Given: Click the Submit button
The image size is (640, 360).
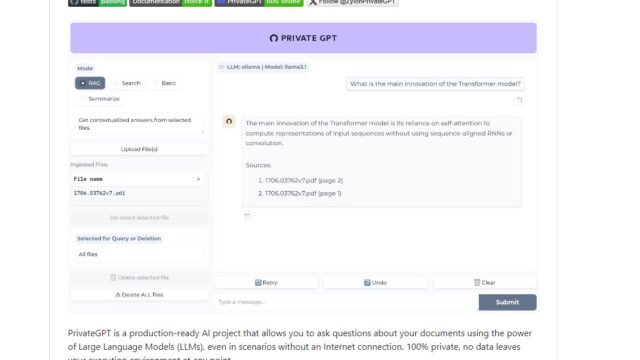Looking at the screenshot, I should (x=507, y=302).
